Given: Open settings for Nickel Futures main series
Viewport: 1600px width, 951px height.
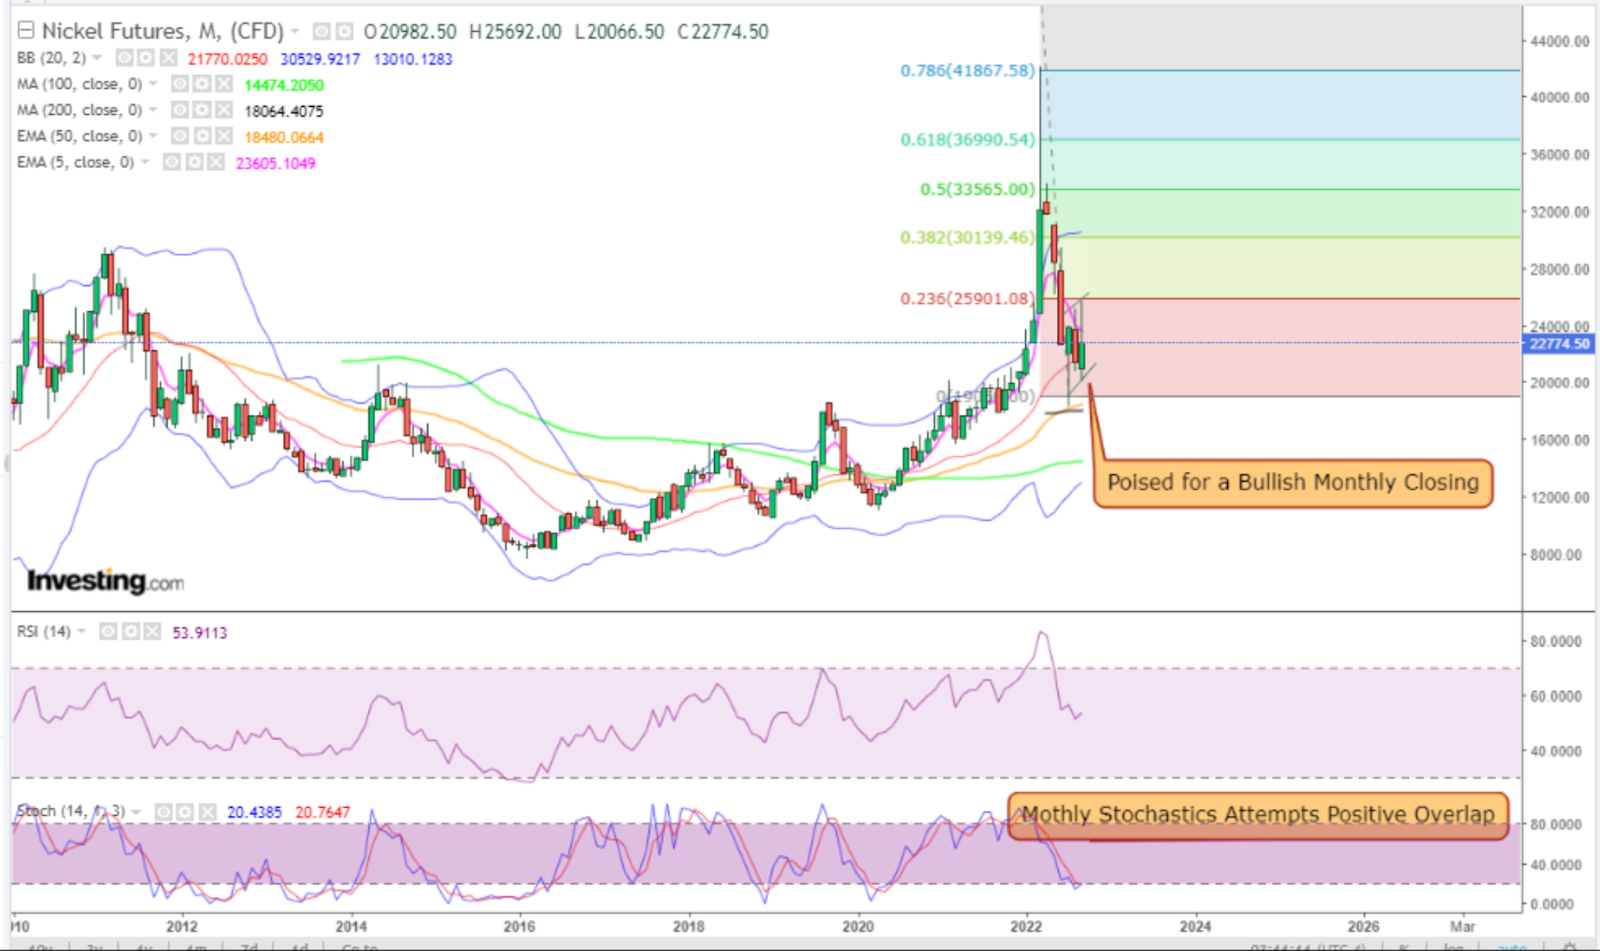Looking at the screenshot, I should [x=344, y=32].
